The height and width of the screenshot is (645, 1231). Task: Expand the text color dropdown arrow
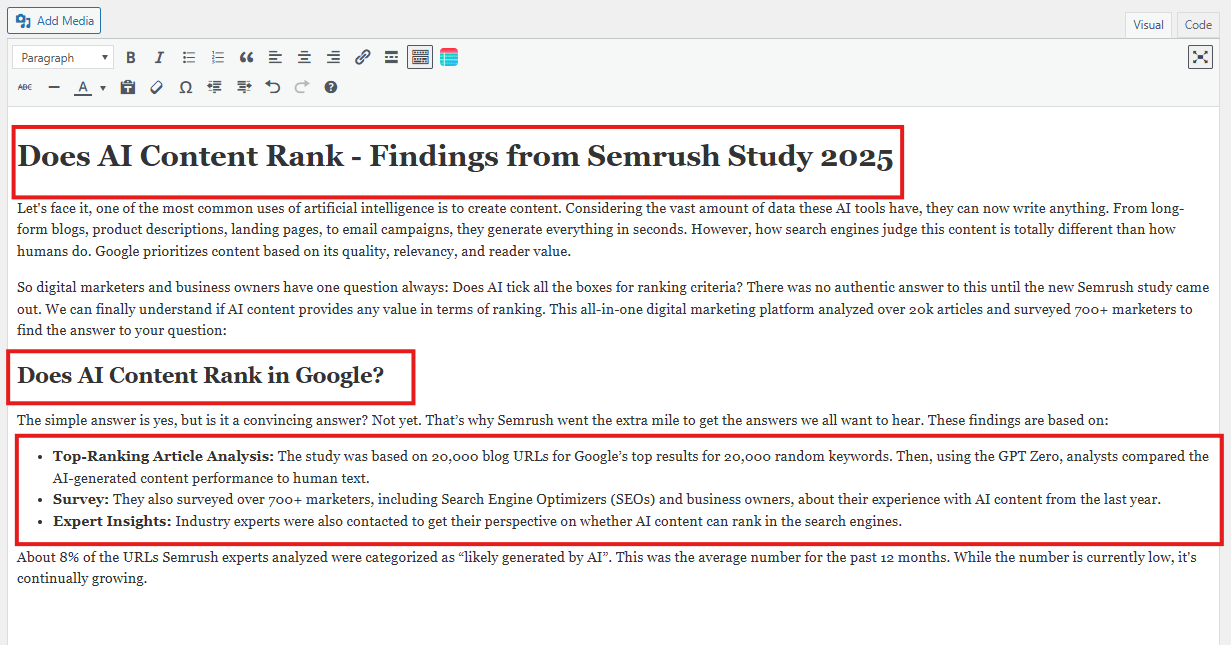(103, 88)
